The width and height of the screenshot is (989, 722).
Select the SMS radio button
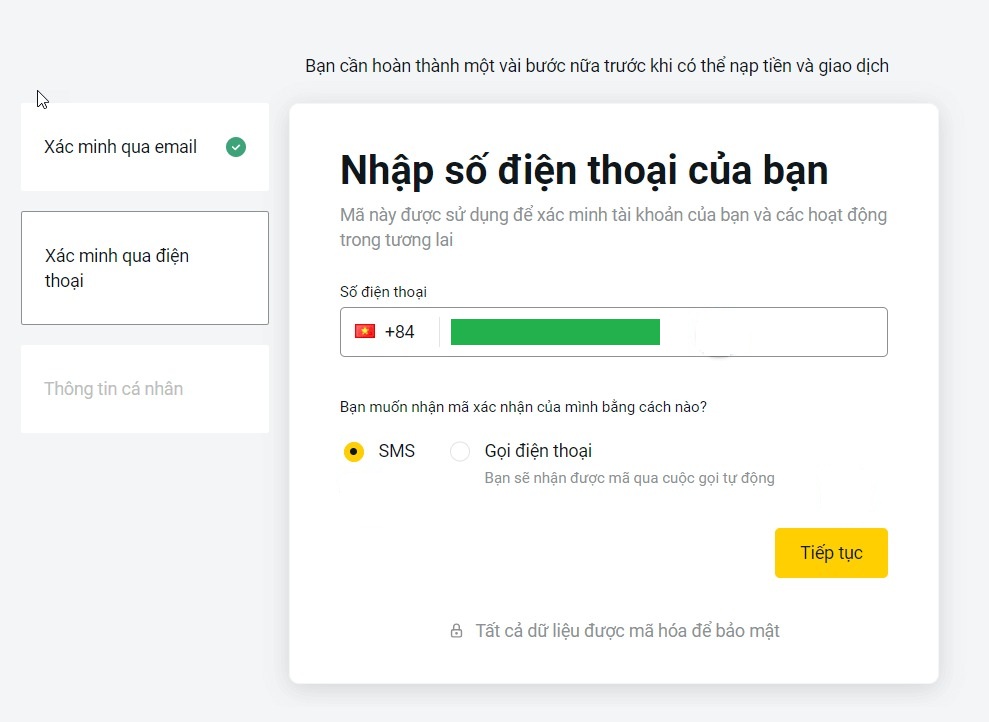click(x=354, y=452)
